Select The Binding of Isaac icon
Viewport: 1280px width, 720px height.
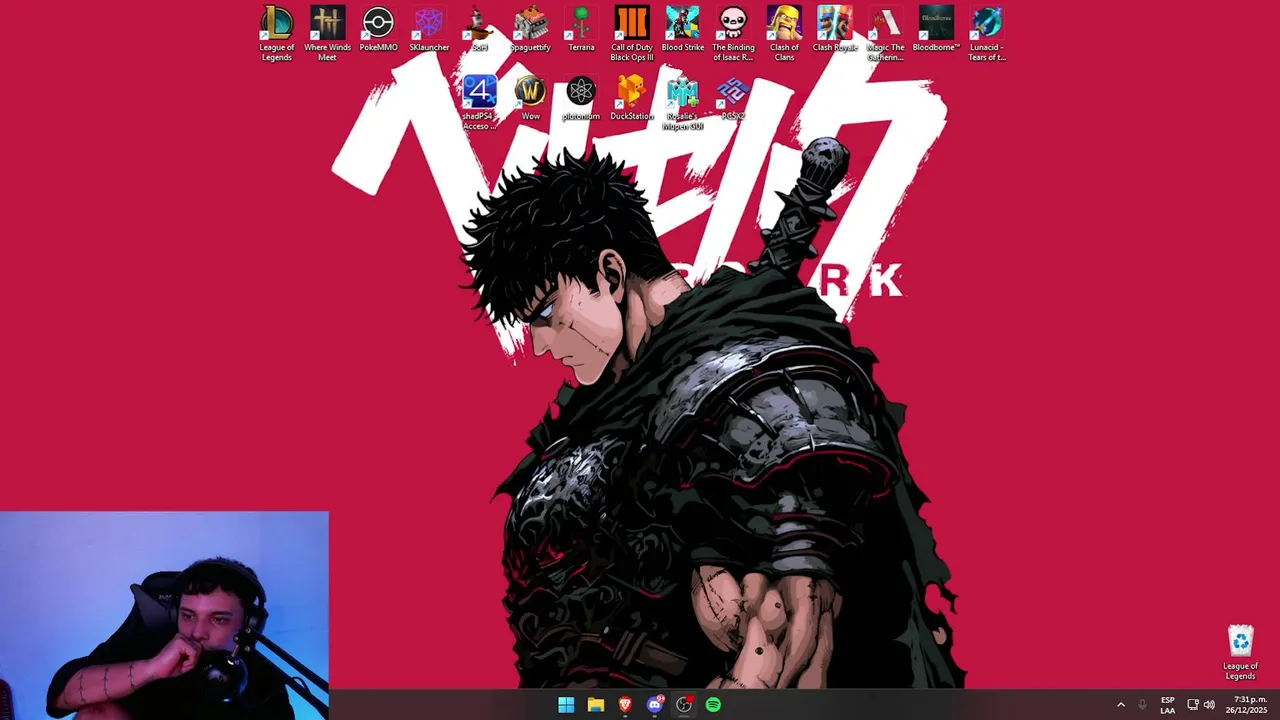[x=733, y=33]
